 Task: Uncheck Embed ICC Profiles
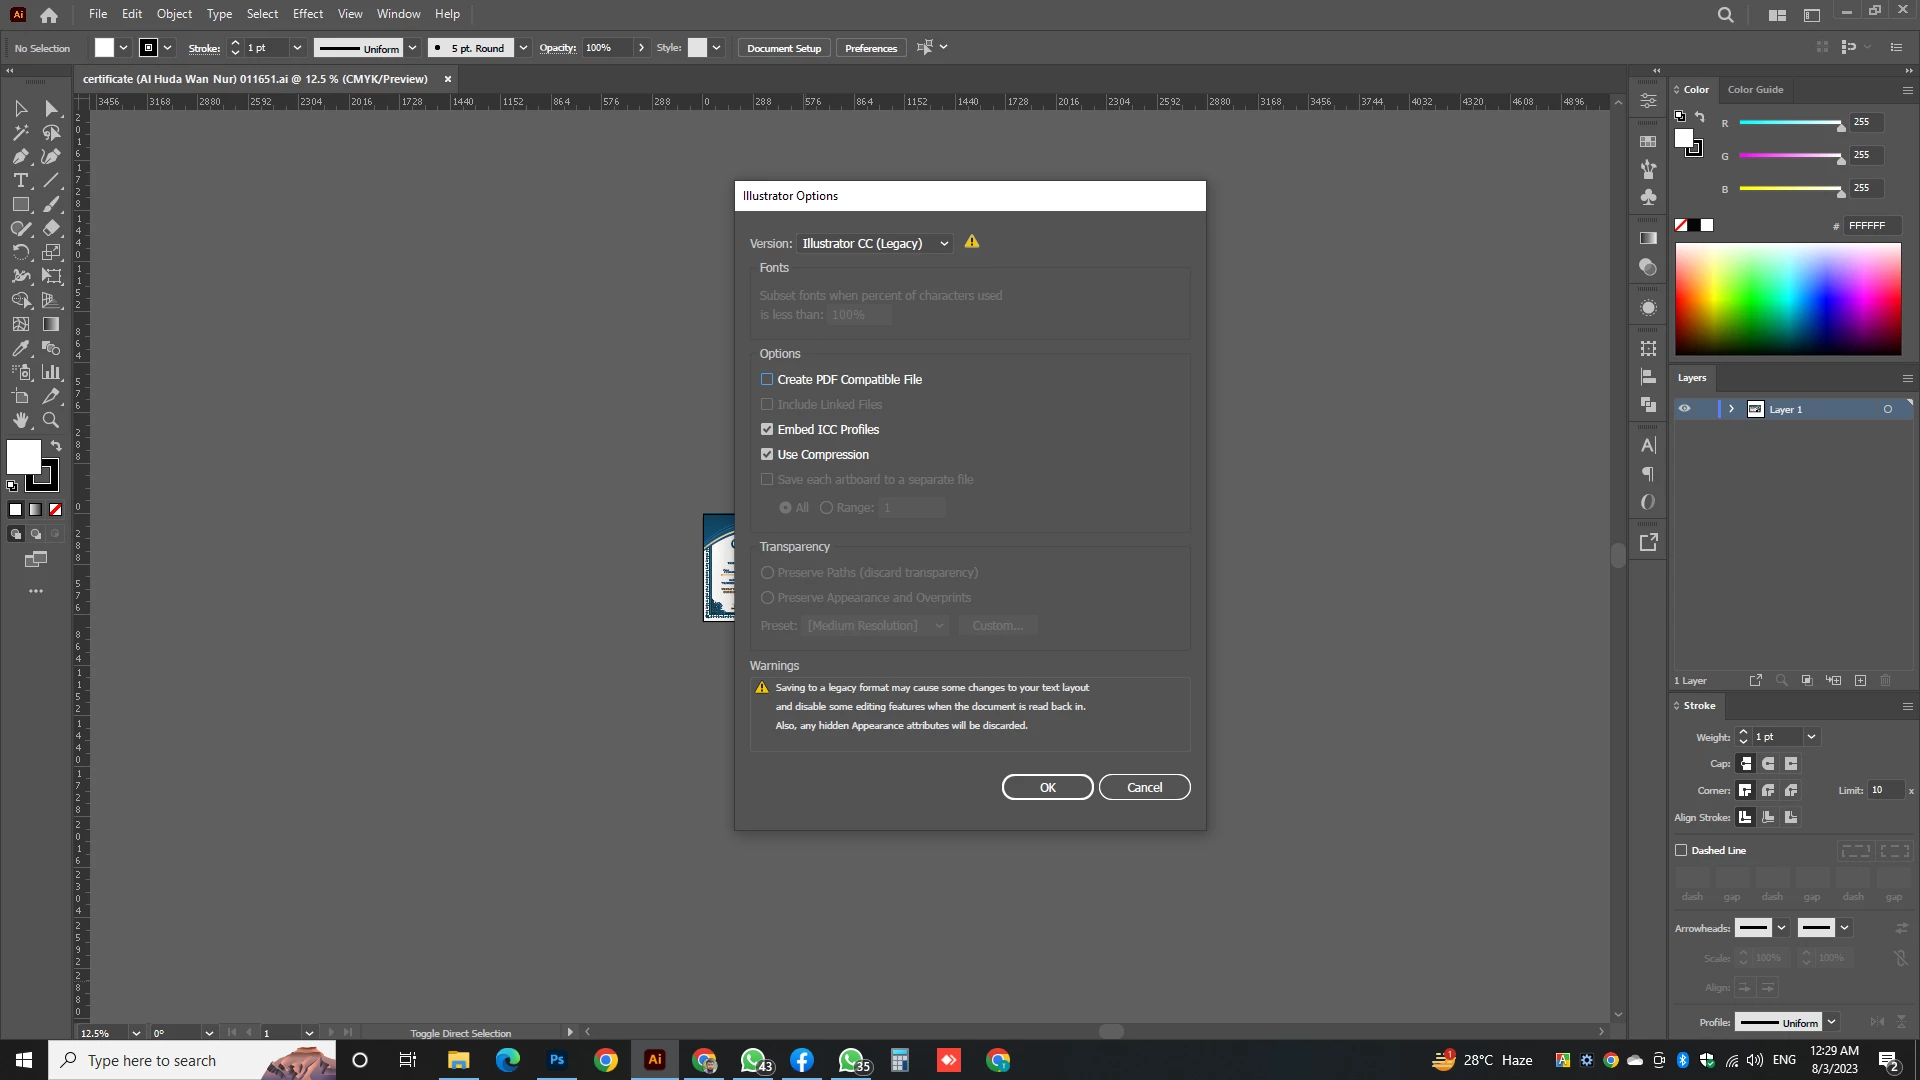[767, 430]
